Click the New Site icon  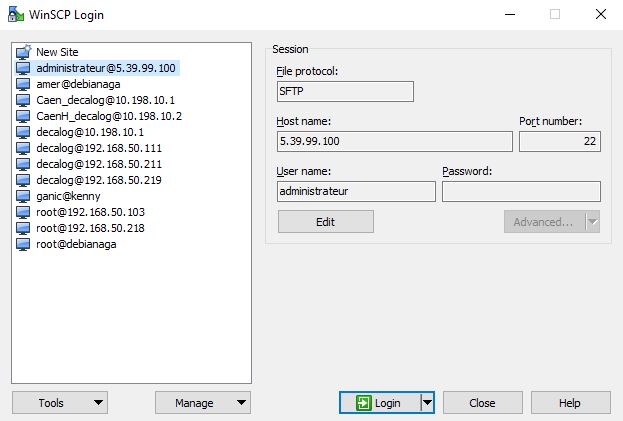pyautogui.click(x=24, y=52)
